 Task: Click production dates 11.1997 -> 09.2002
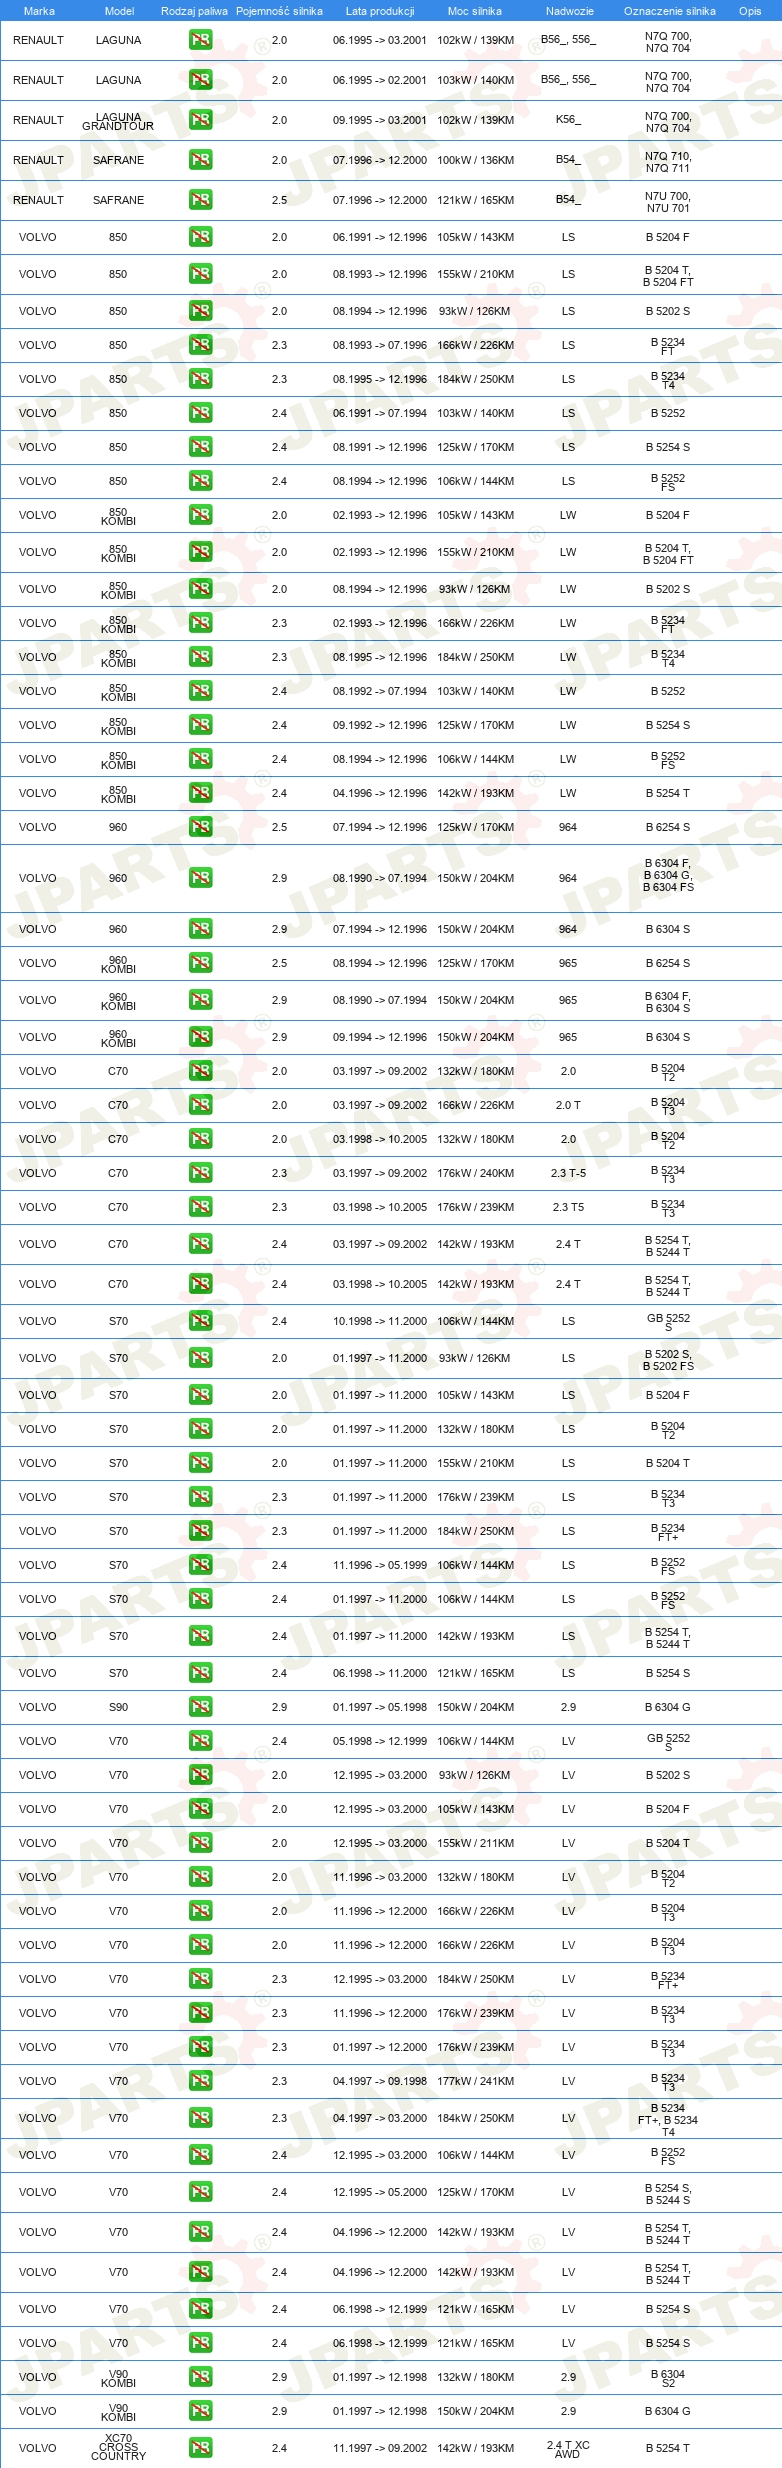(x=380, y=2448)
